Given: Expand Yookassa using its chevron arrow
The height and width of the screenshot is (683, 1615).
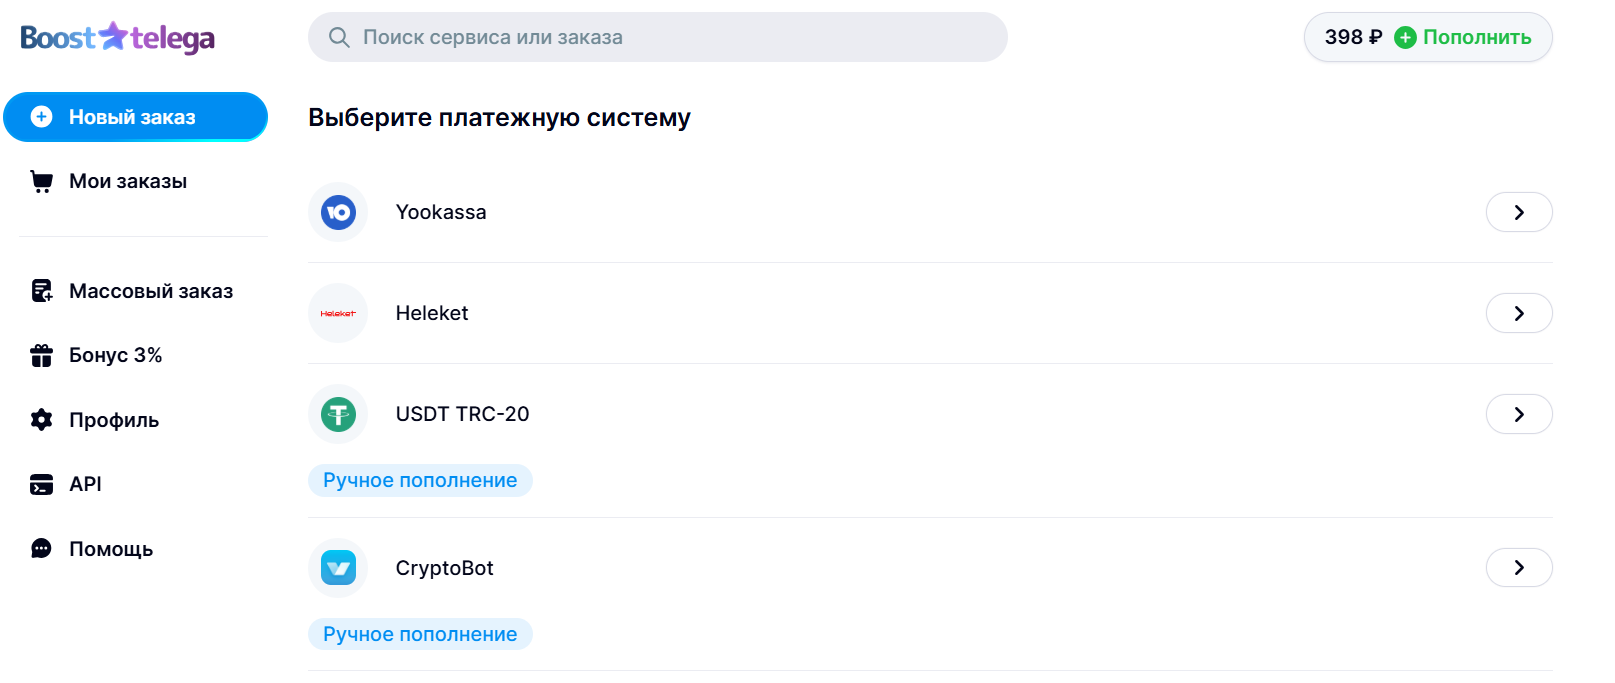Looking at the screenshot, I should coord(1519,212).
